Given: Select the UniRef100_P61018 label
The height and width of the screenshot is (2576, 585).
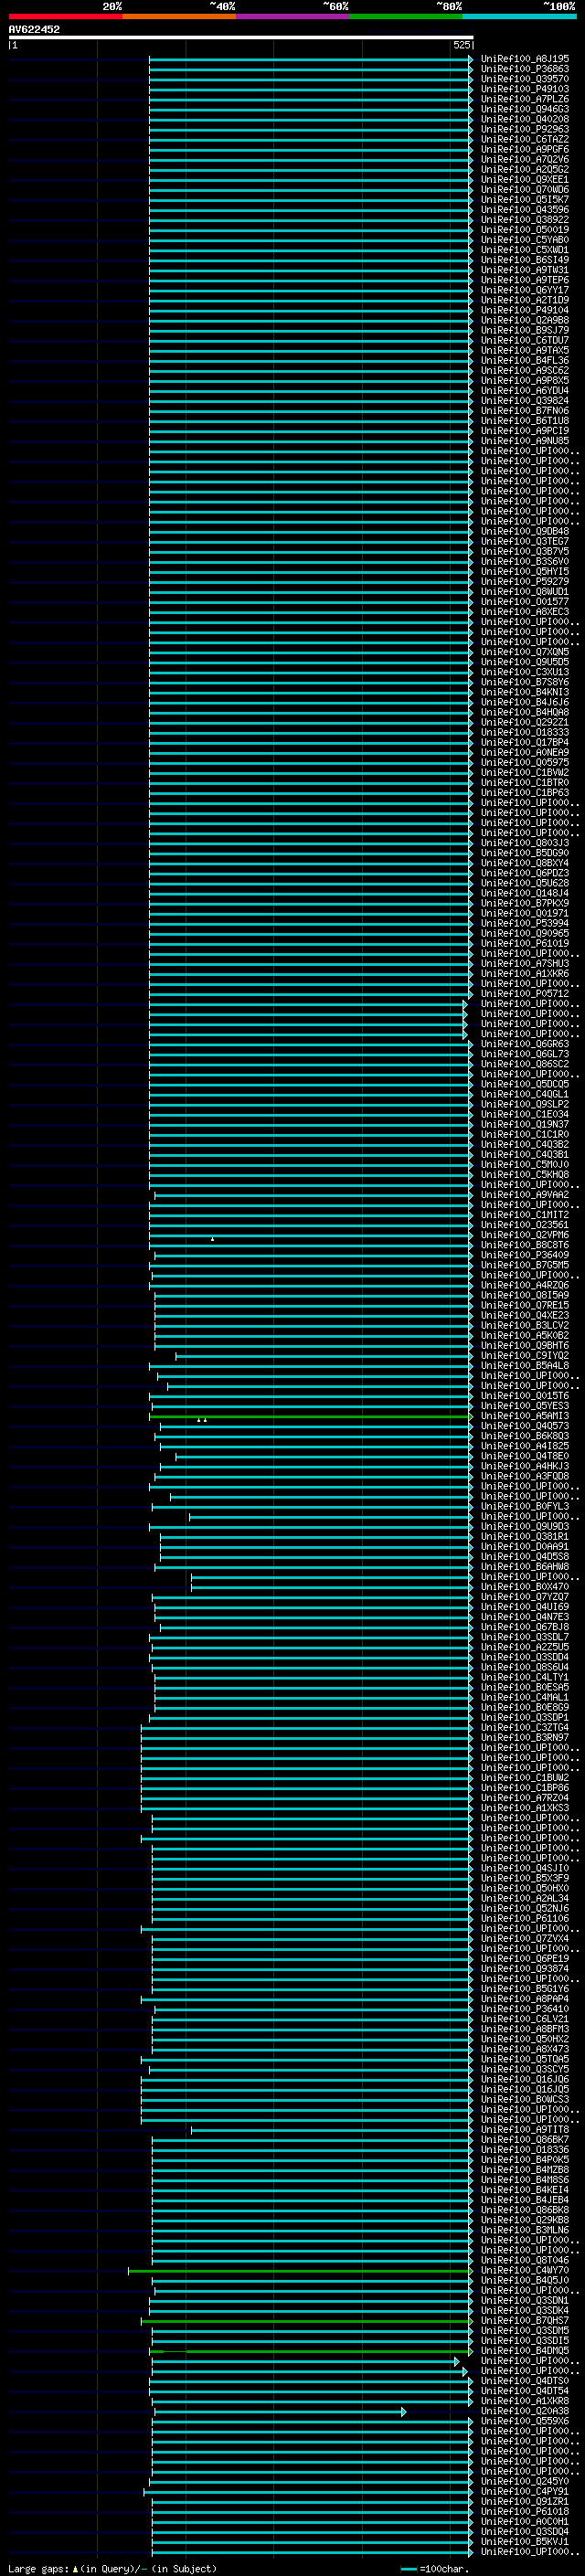Looking at the screenshot, I should [x=525, y=2512].
